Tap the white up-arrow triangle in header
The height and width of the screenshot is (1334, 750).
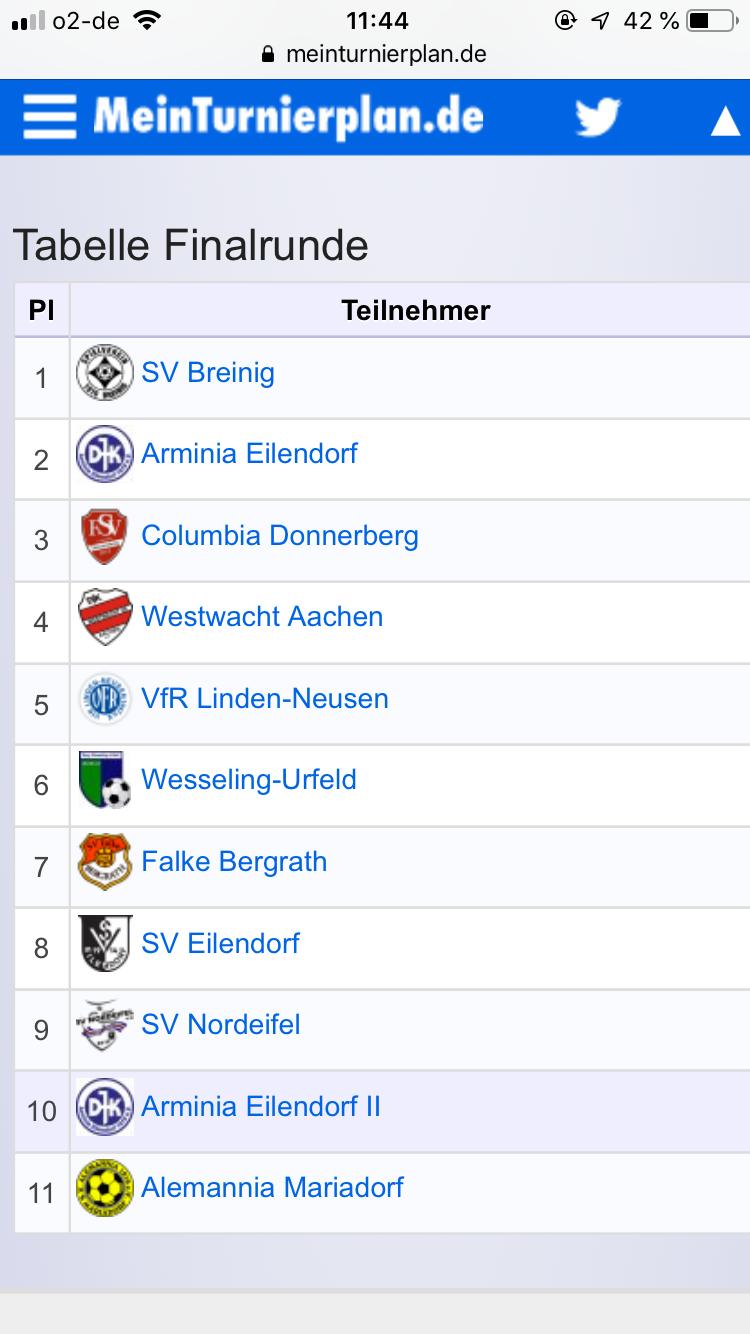point(725,122)
